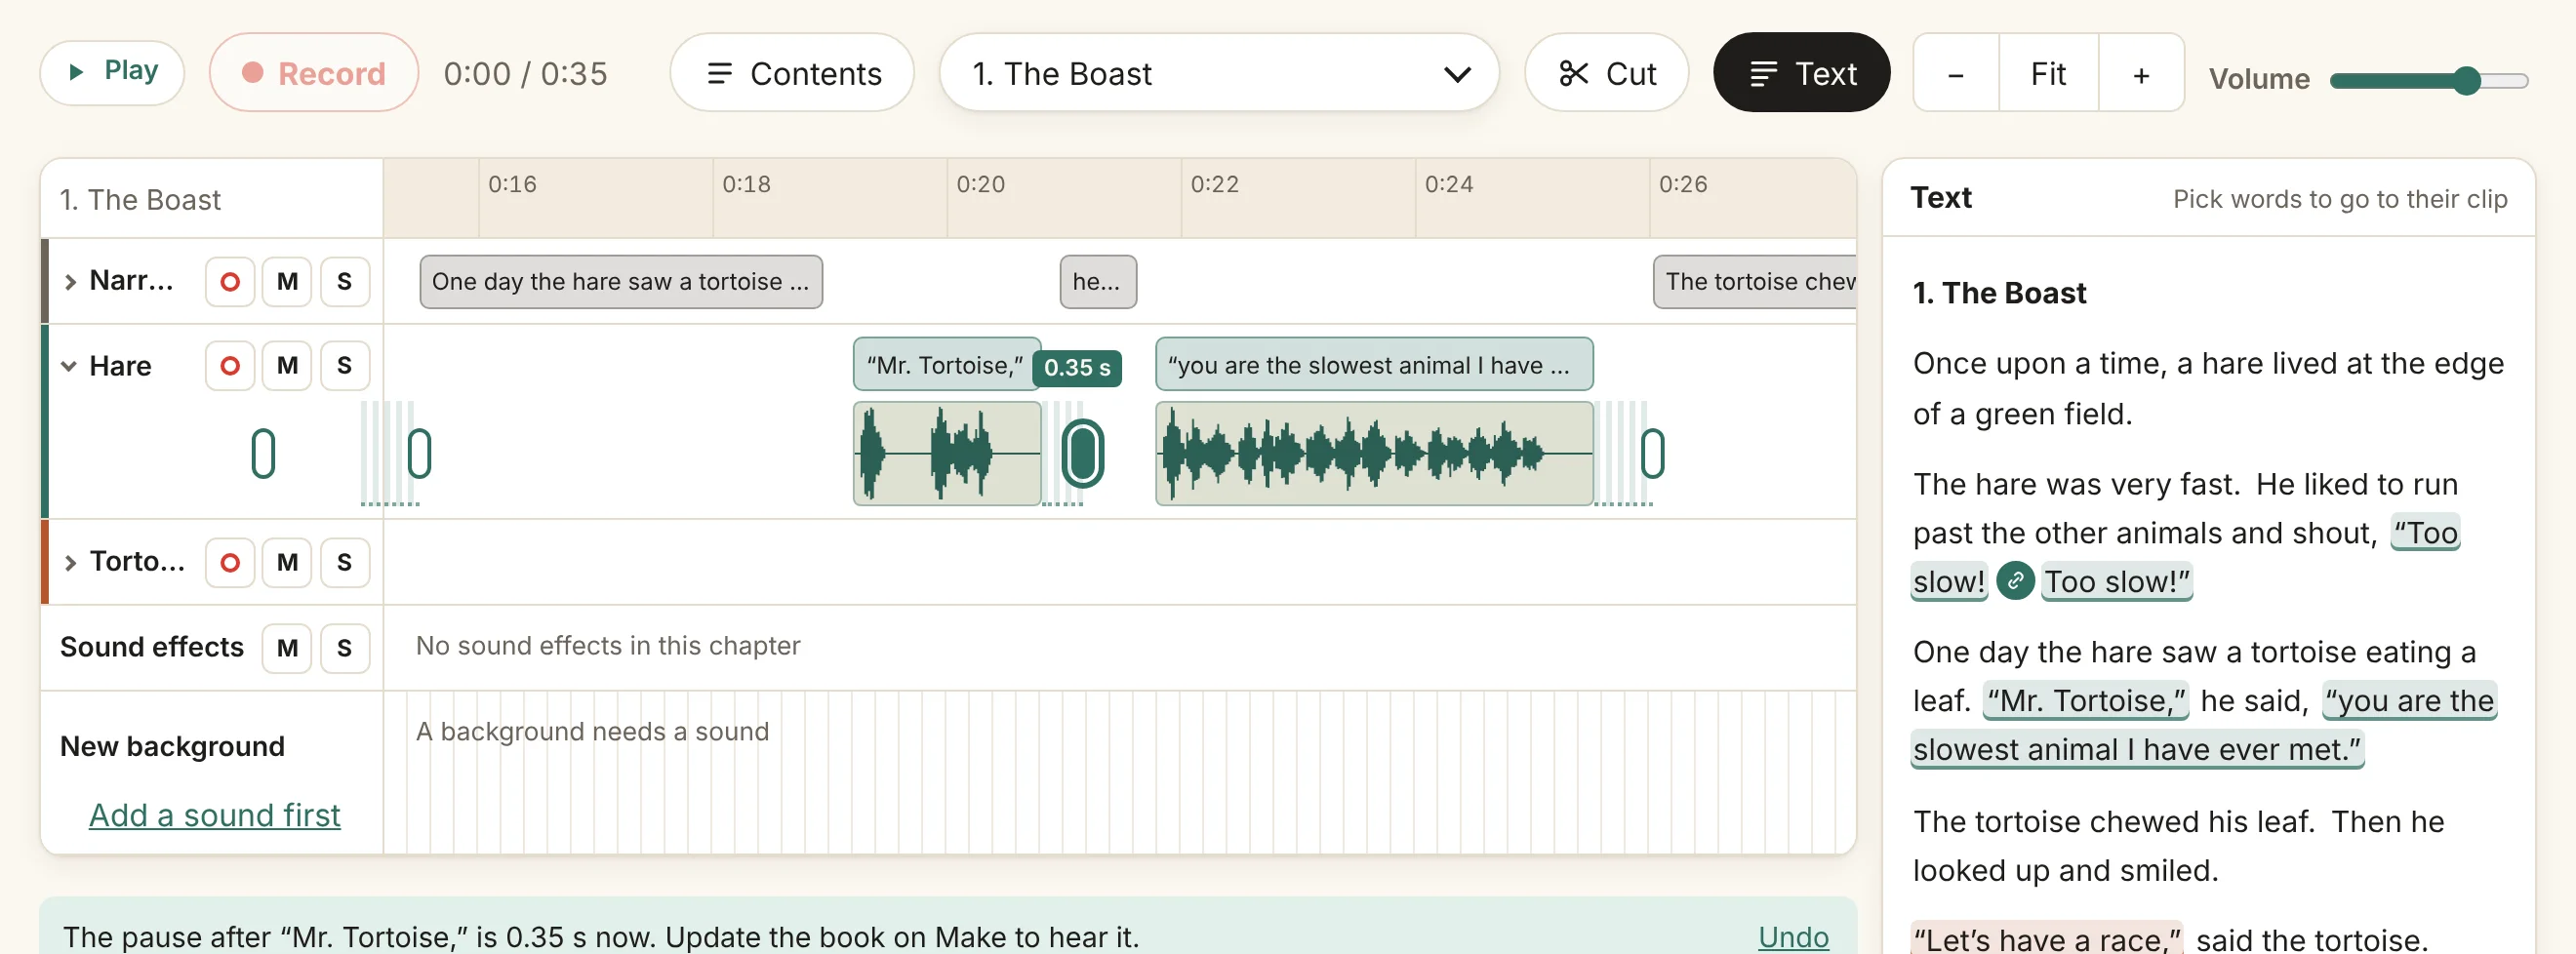Solo the Tortoise track
Screen dimensions: 2576x954
(x=344, y=563)
